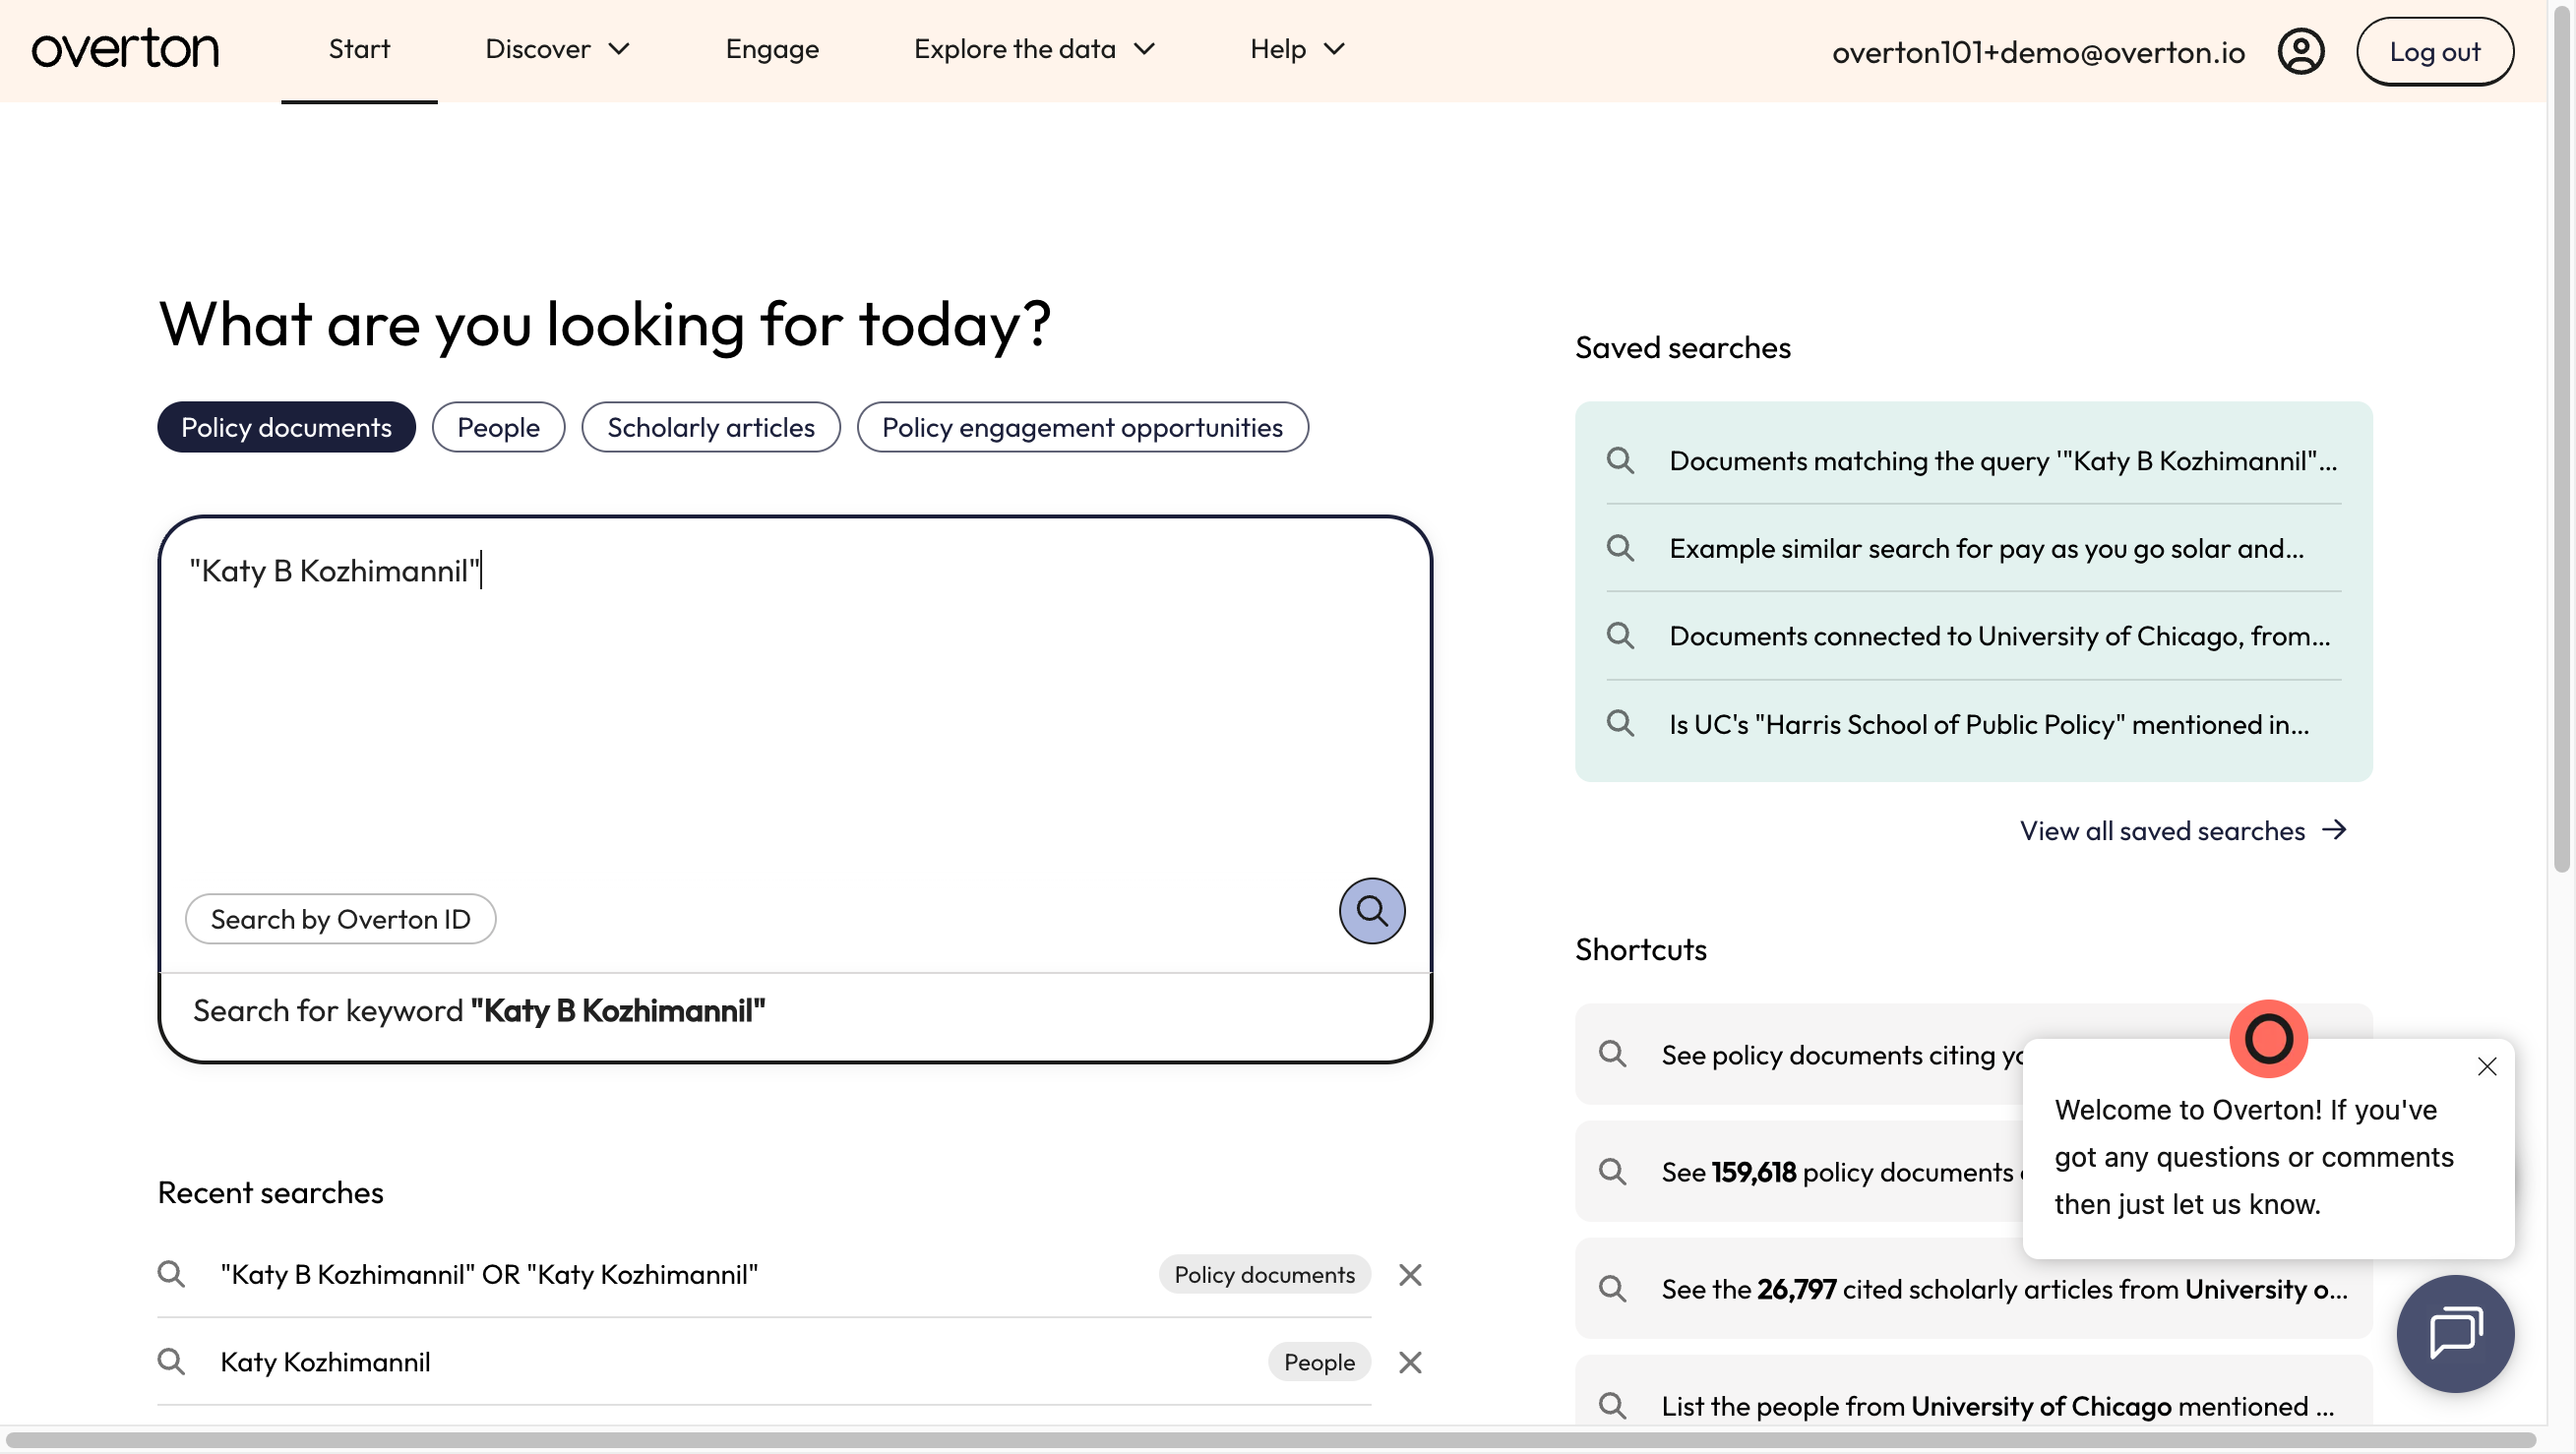Image resolution: width=2576 pixels, height=1454 pixels.
Task: Click the Log out button
Action: (x=2434, y=51)
